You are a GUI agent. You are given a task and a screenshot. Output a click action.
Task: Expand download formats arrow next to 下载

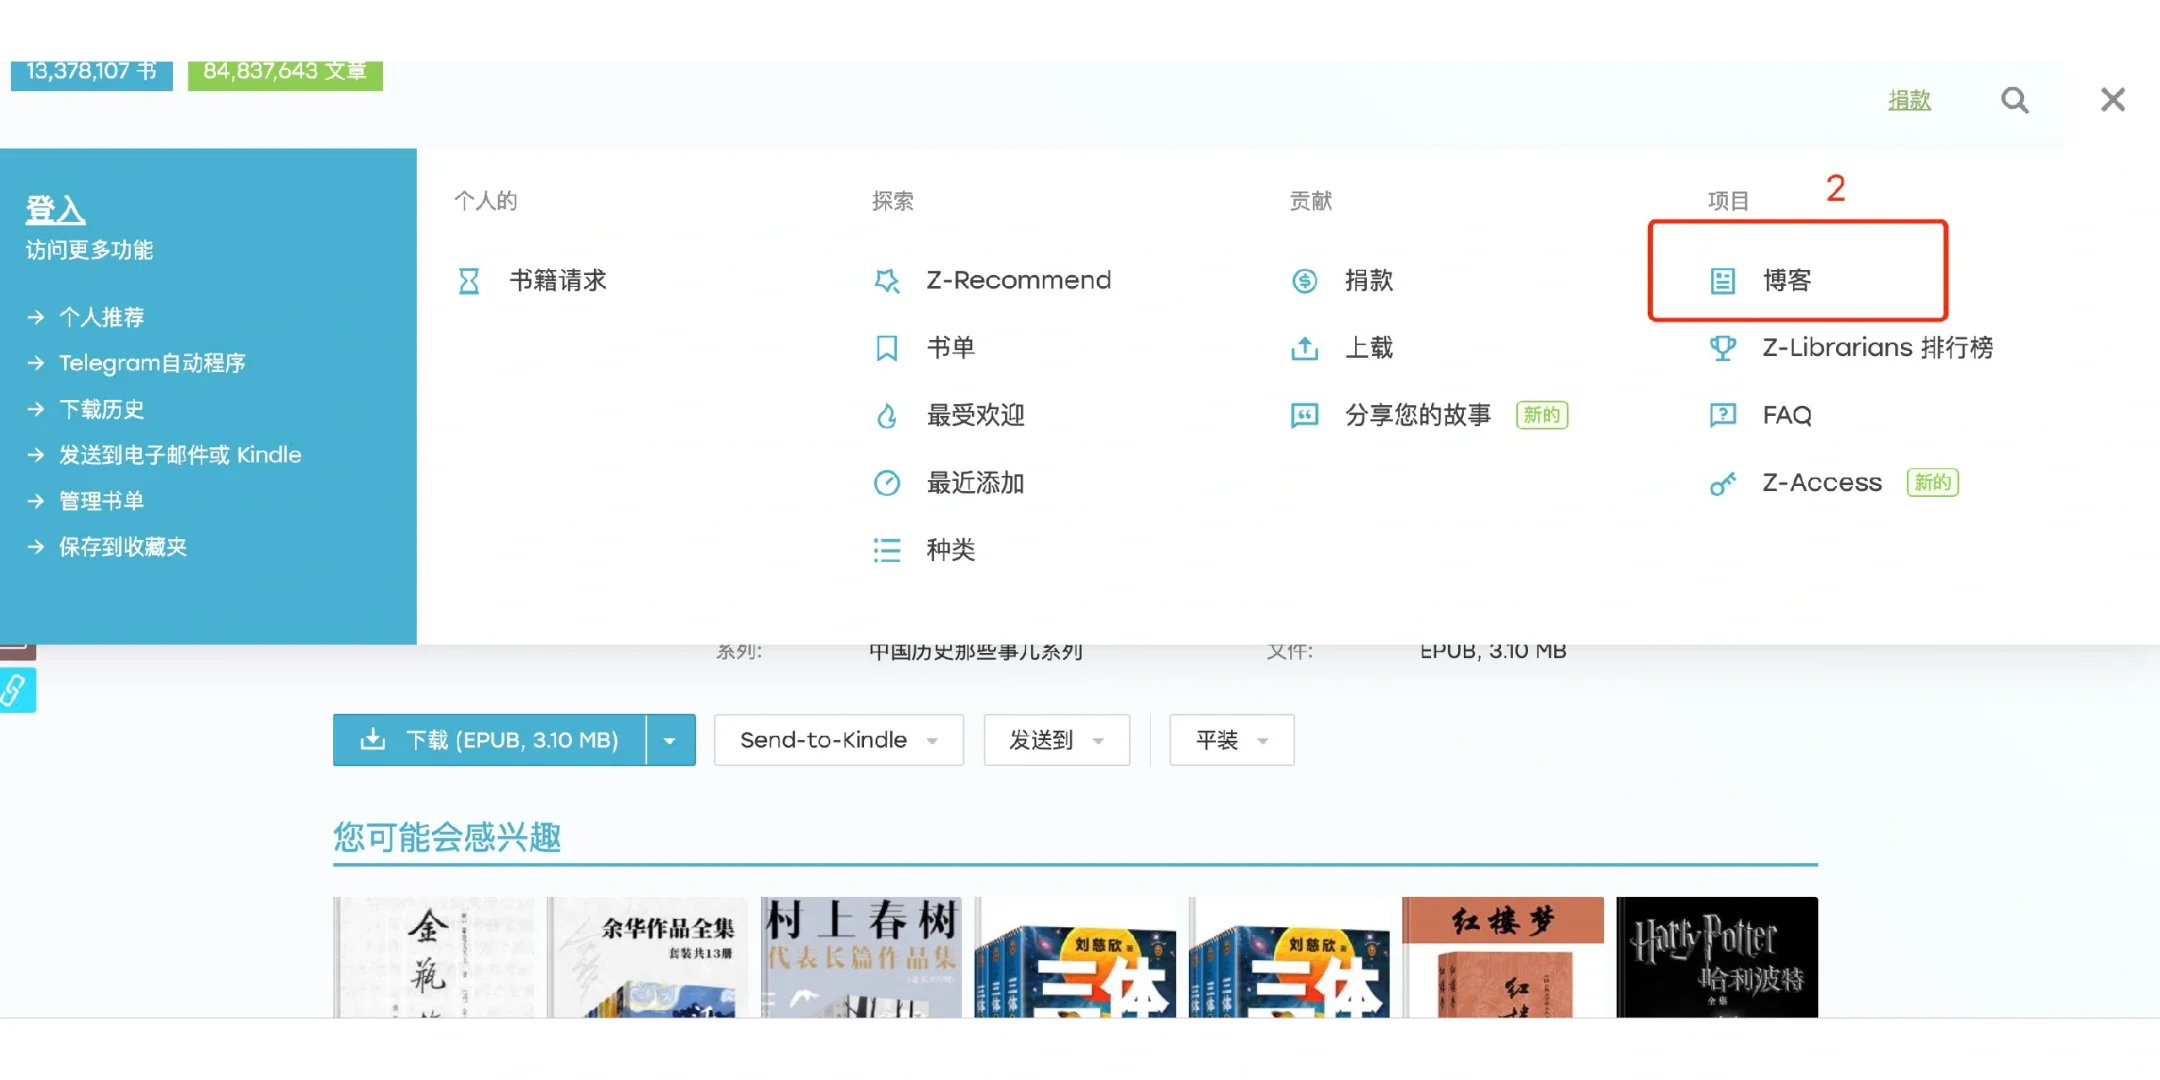670,740
